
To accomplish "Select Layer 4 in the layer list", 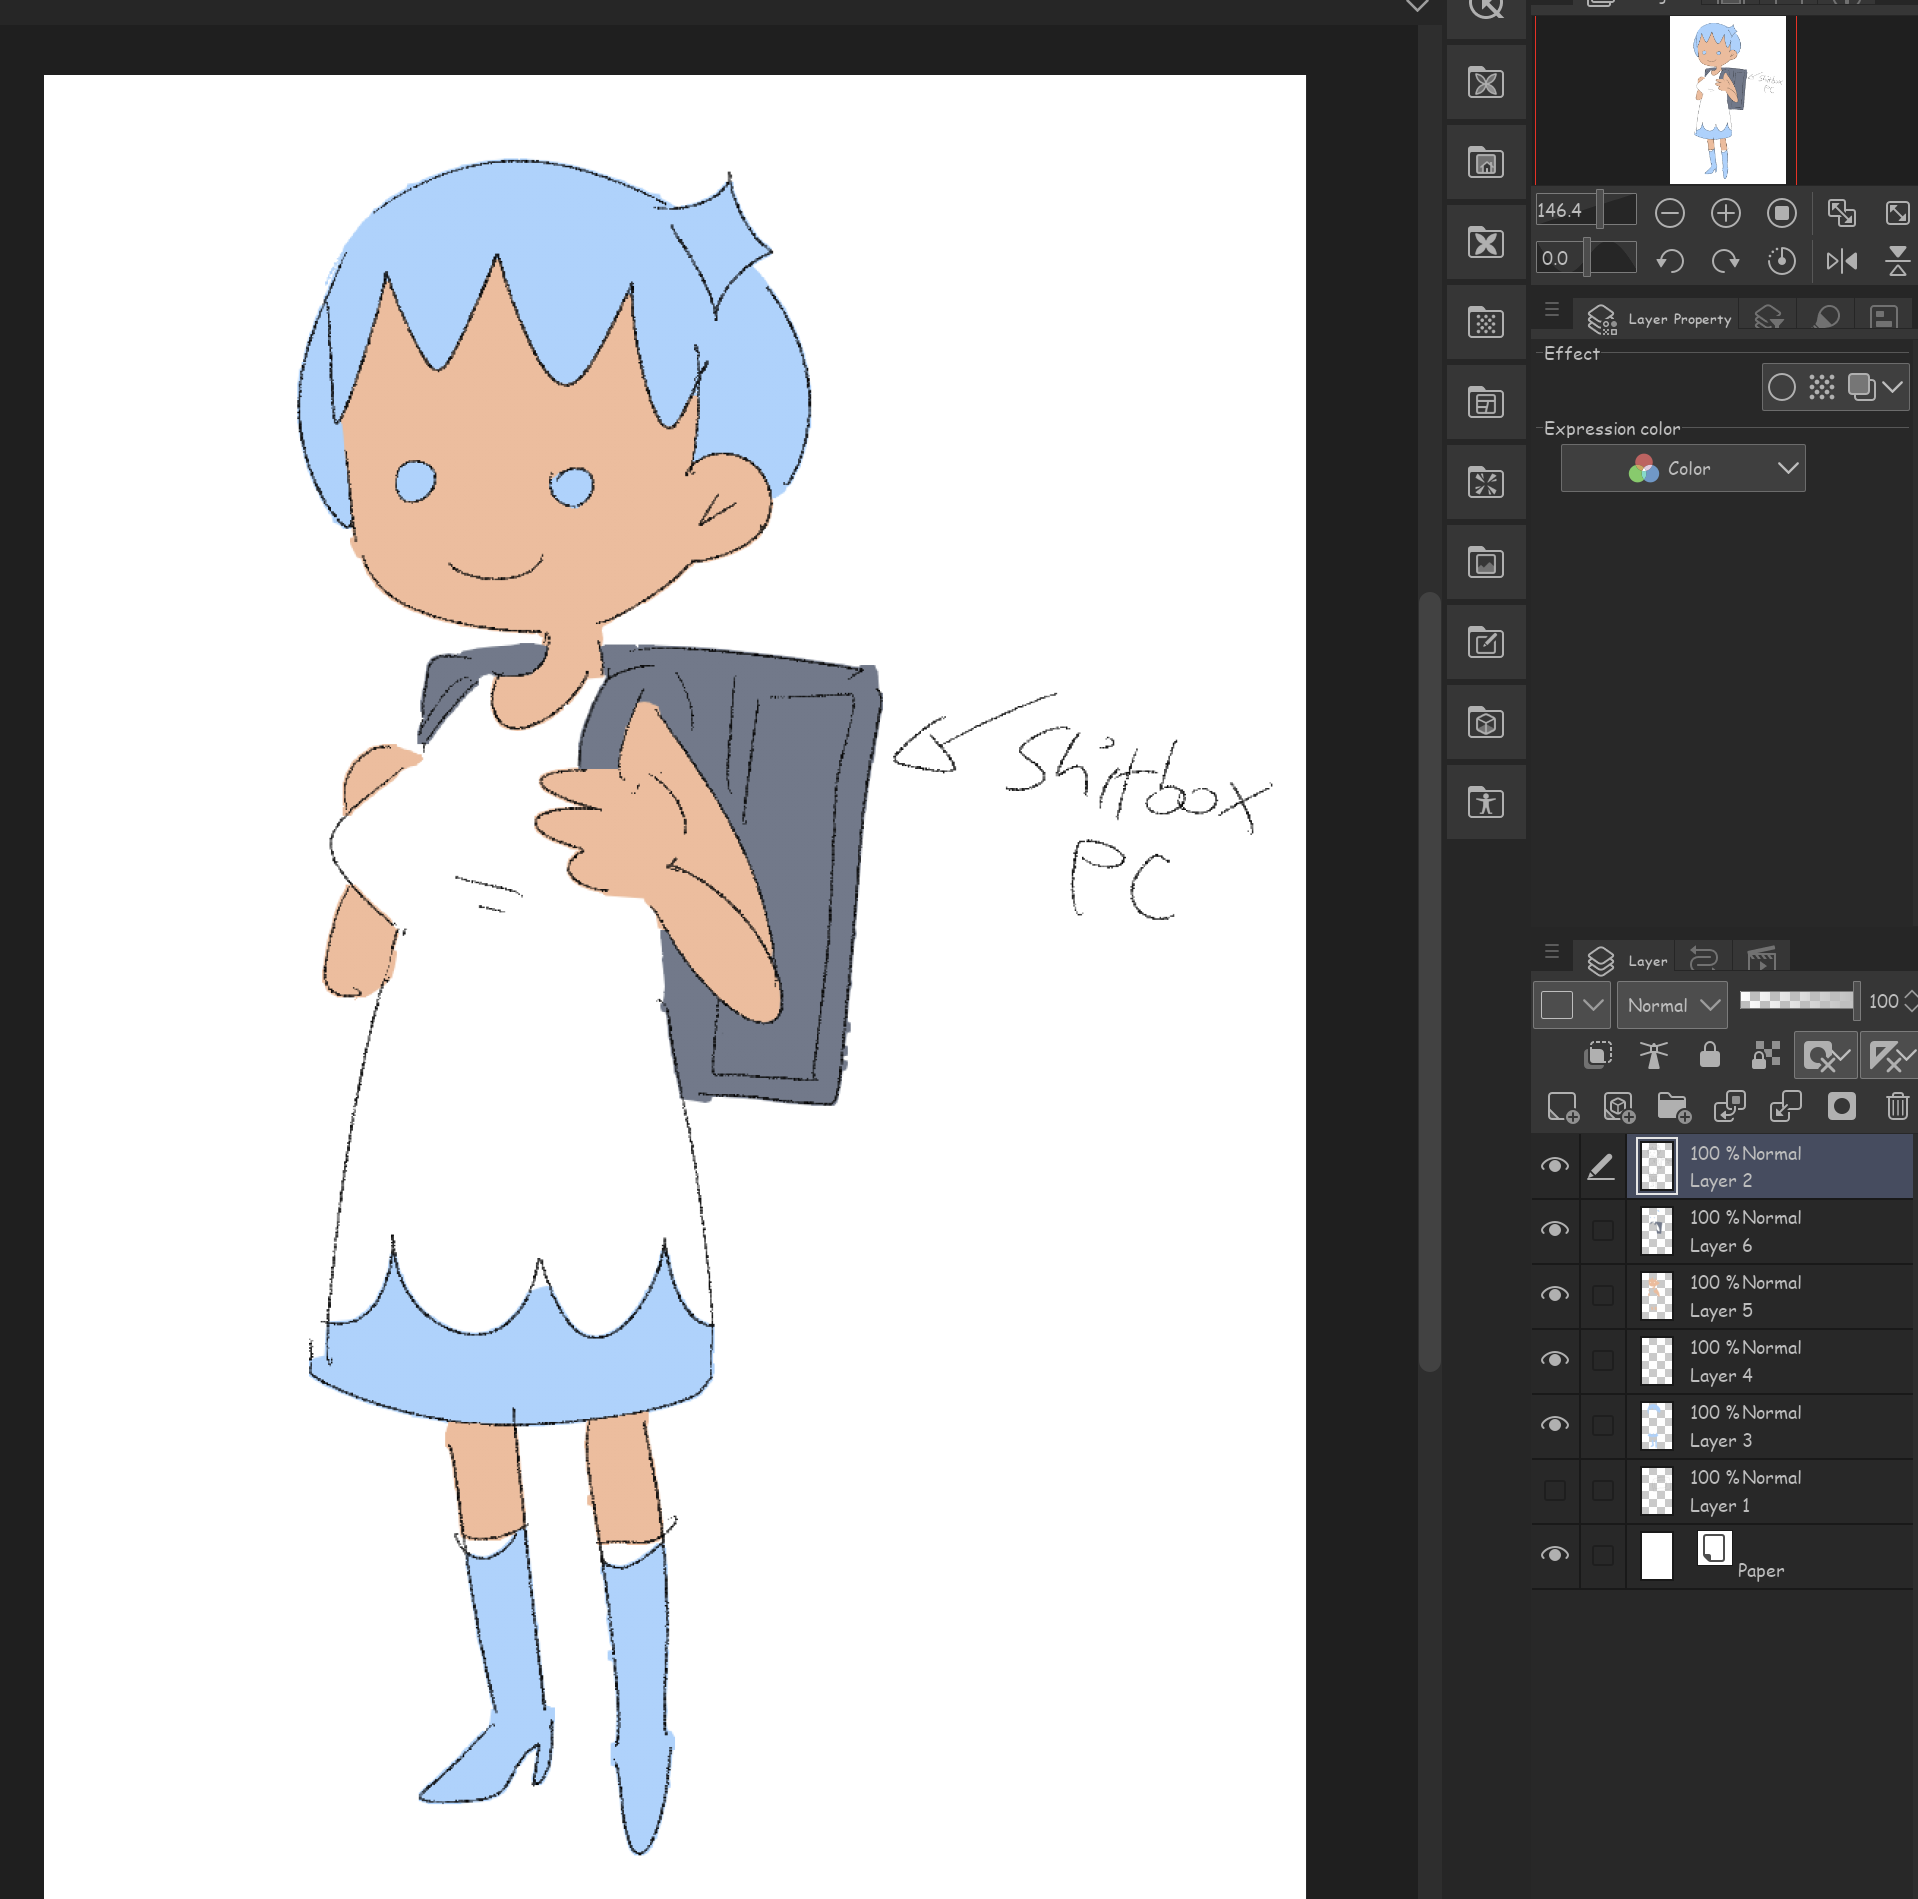I will [1771, 1361].
